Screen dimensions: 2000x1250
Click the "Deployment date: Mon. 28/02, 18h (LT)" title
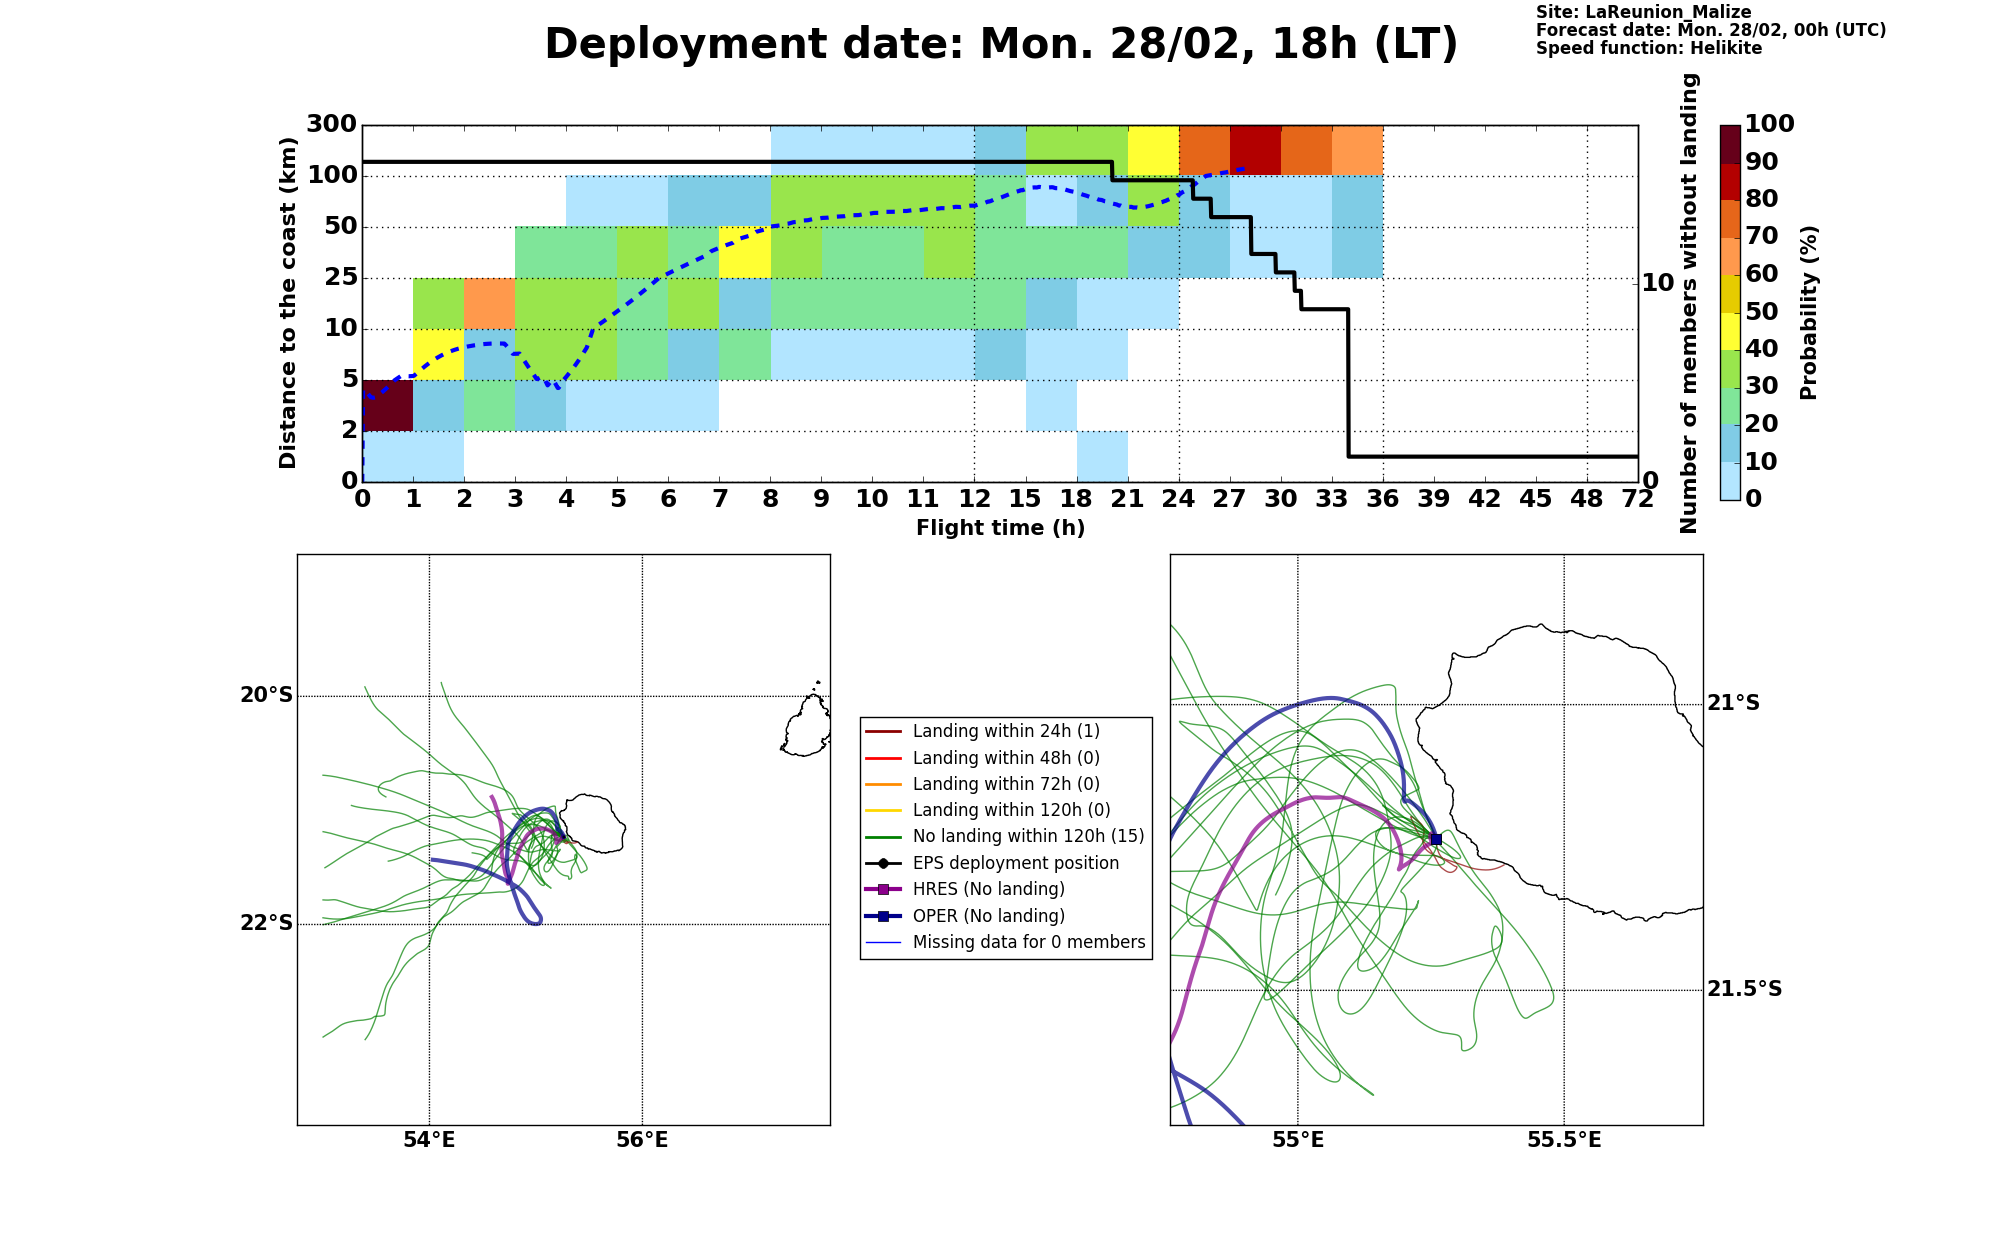(x=1001, y=45)
